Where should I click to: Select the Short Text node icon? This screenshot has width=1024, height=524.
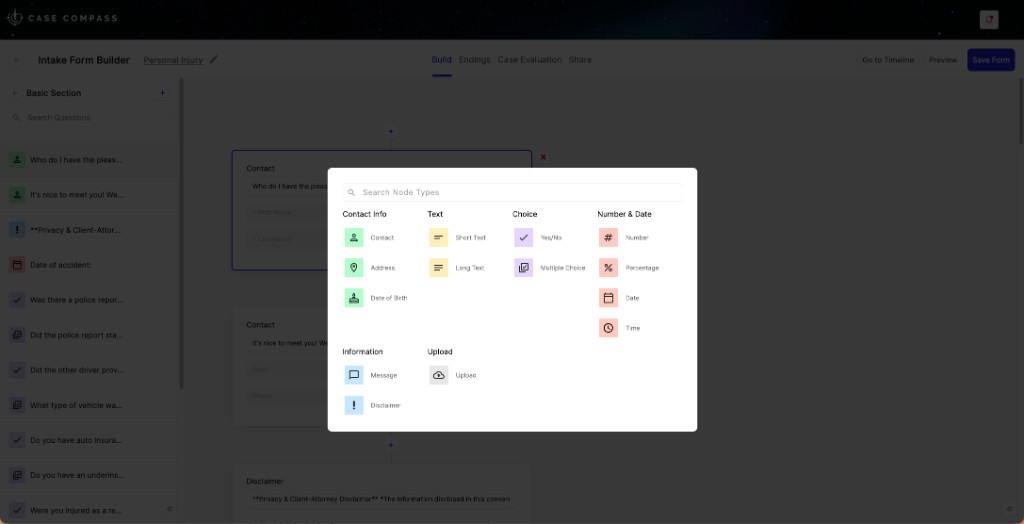(x=439, y=238)
